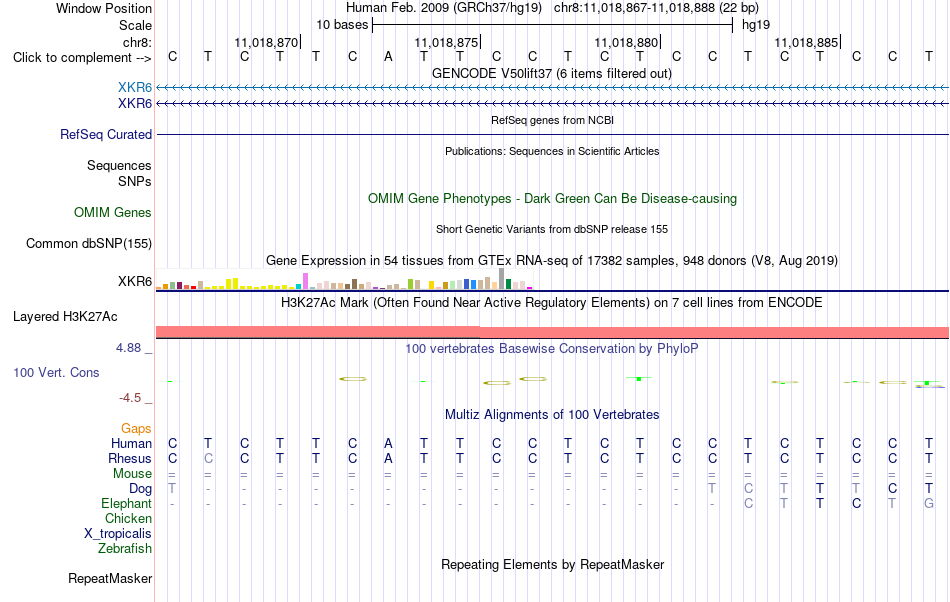Click the Dog species label

(140, 489)
